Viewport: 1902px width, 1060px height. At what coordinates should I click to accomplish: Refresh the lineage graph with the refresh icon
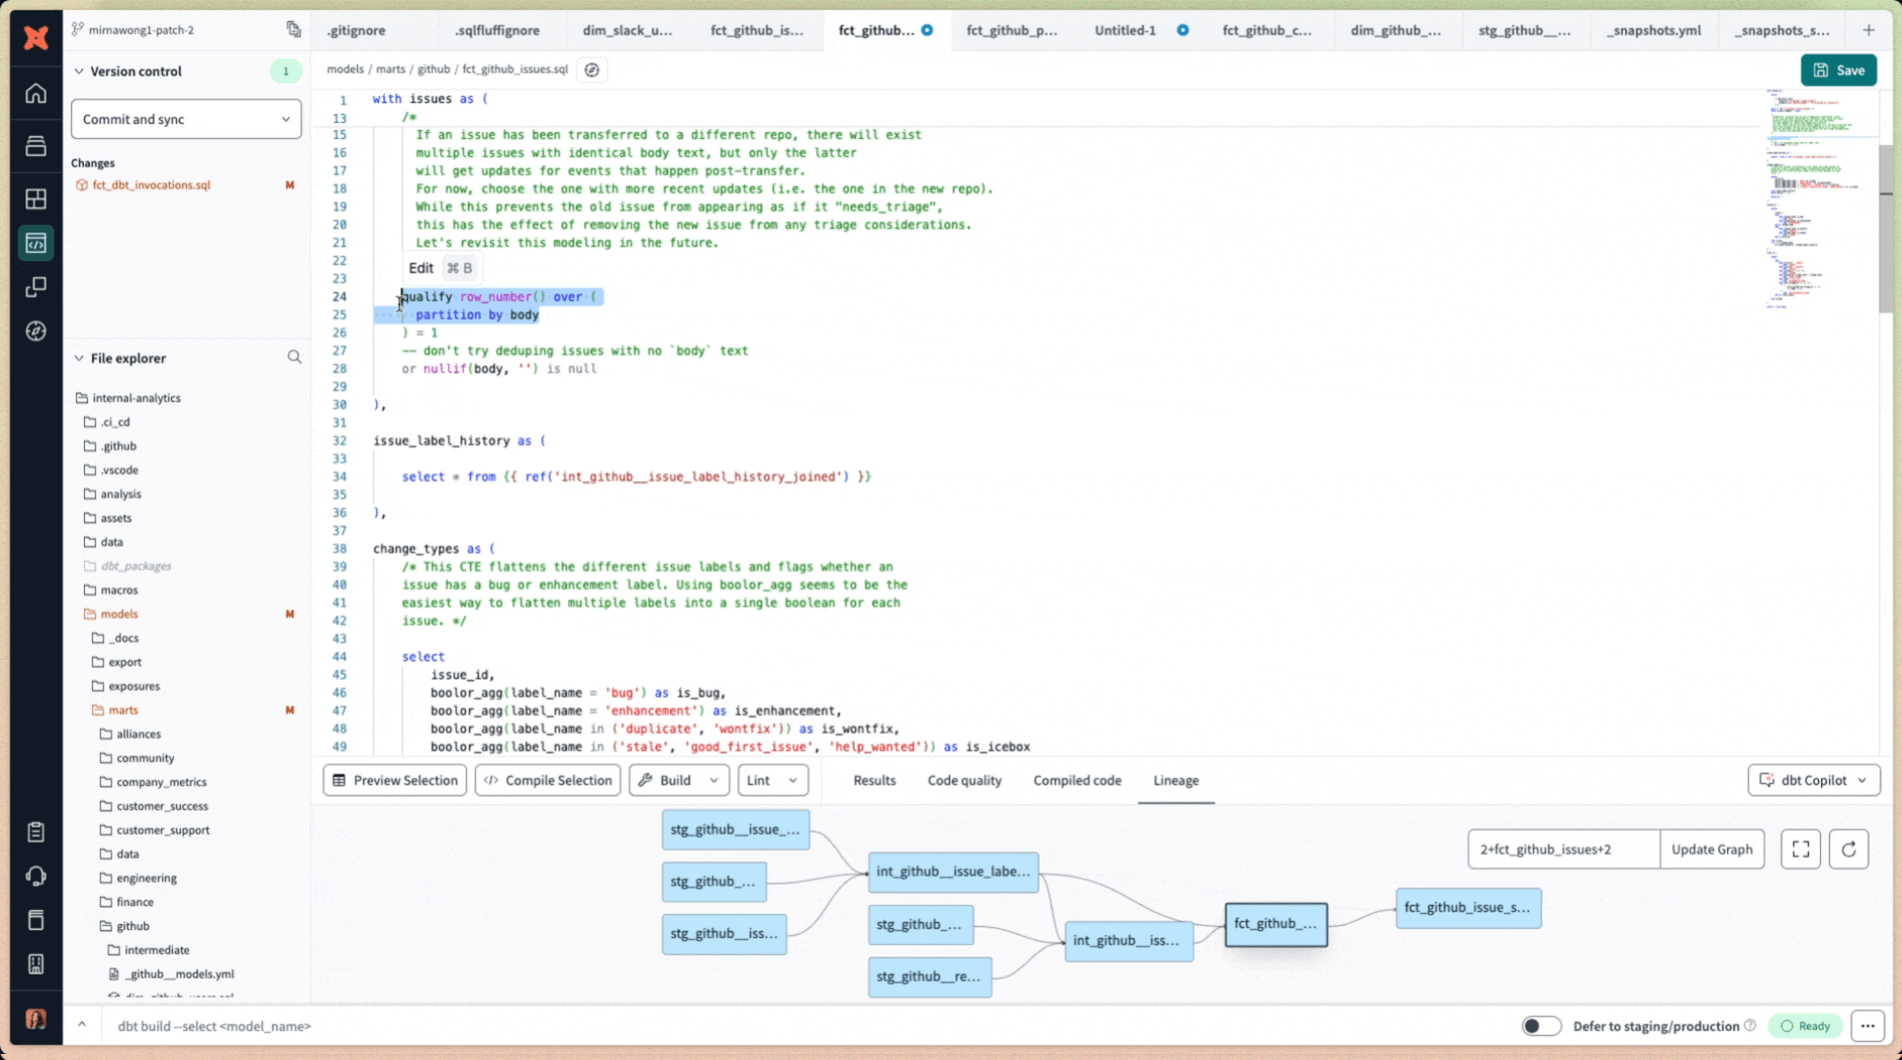click(1849, 849)
